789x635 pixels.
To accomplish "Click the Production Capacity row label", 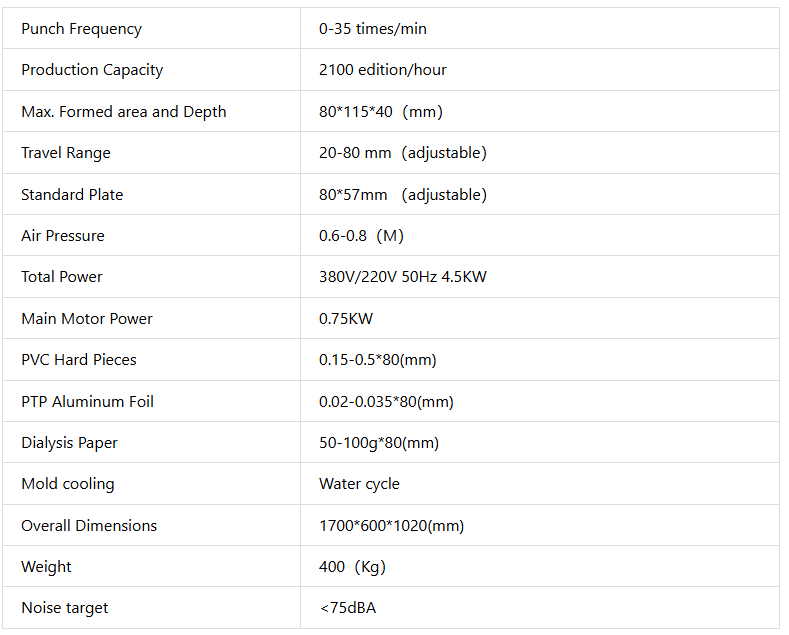I will pos(92,70).
